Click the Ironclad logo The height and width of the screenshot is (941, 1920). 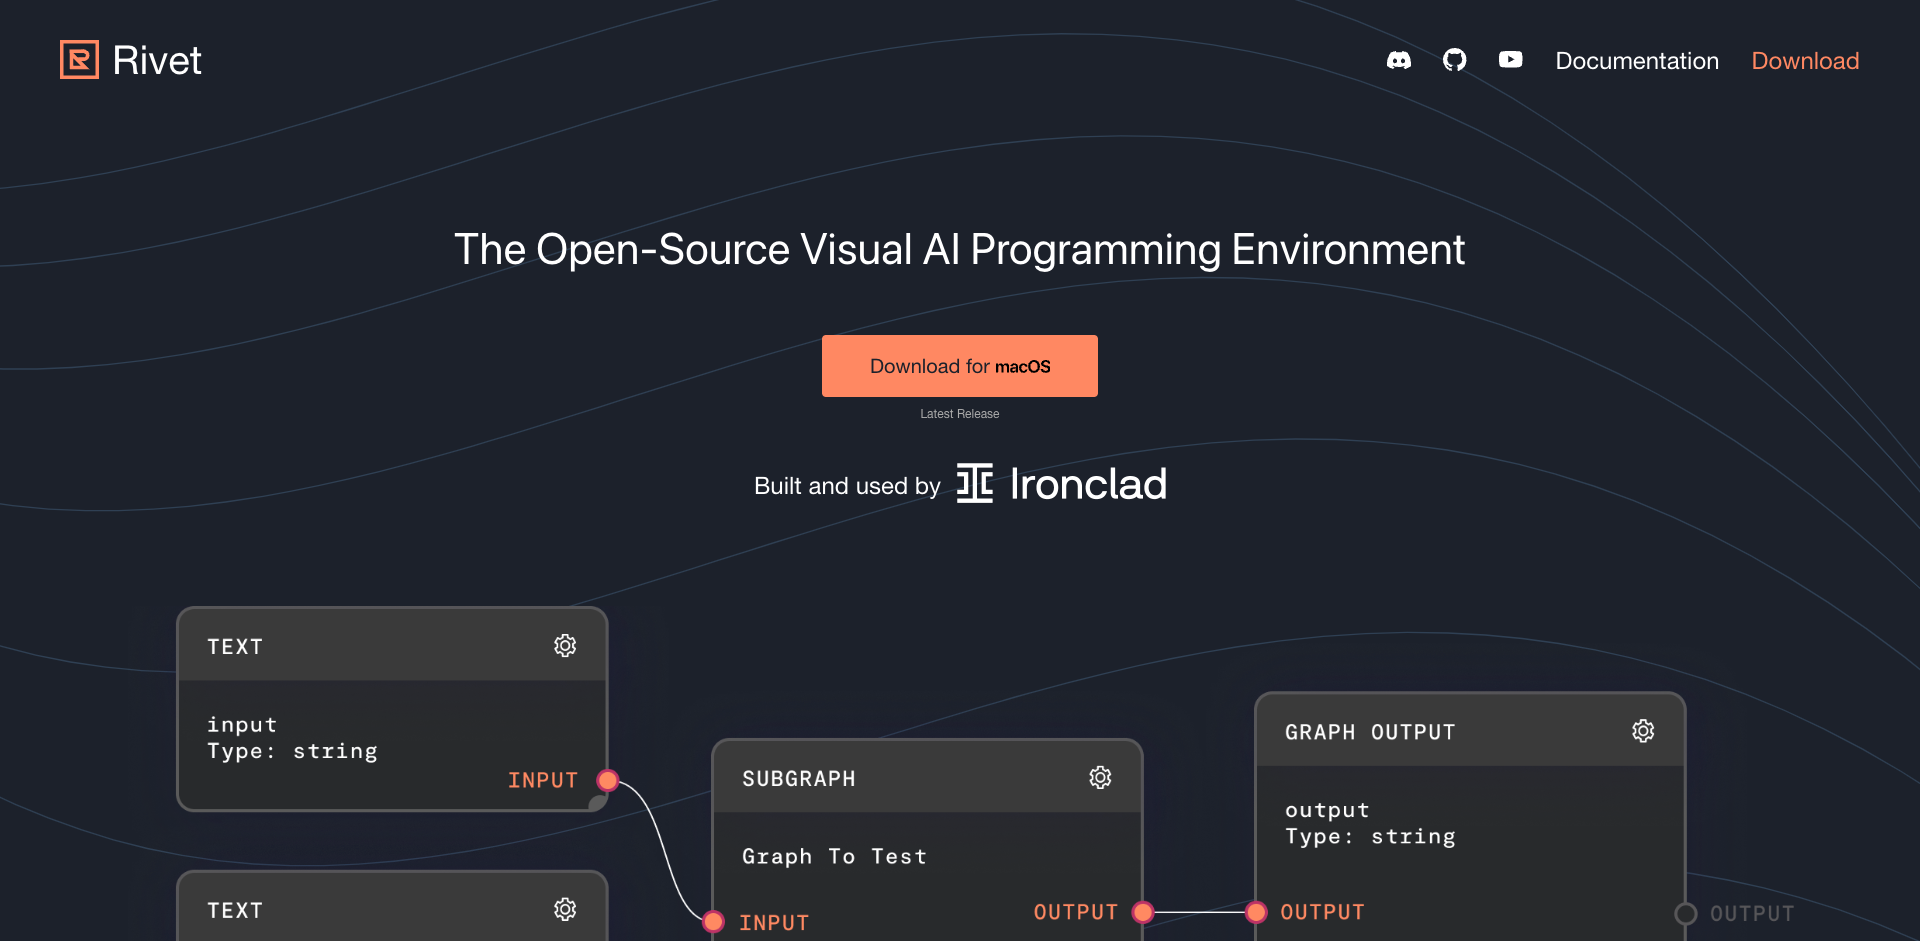point(1062,484)
